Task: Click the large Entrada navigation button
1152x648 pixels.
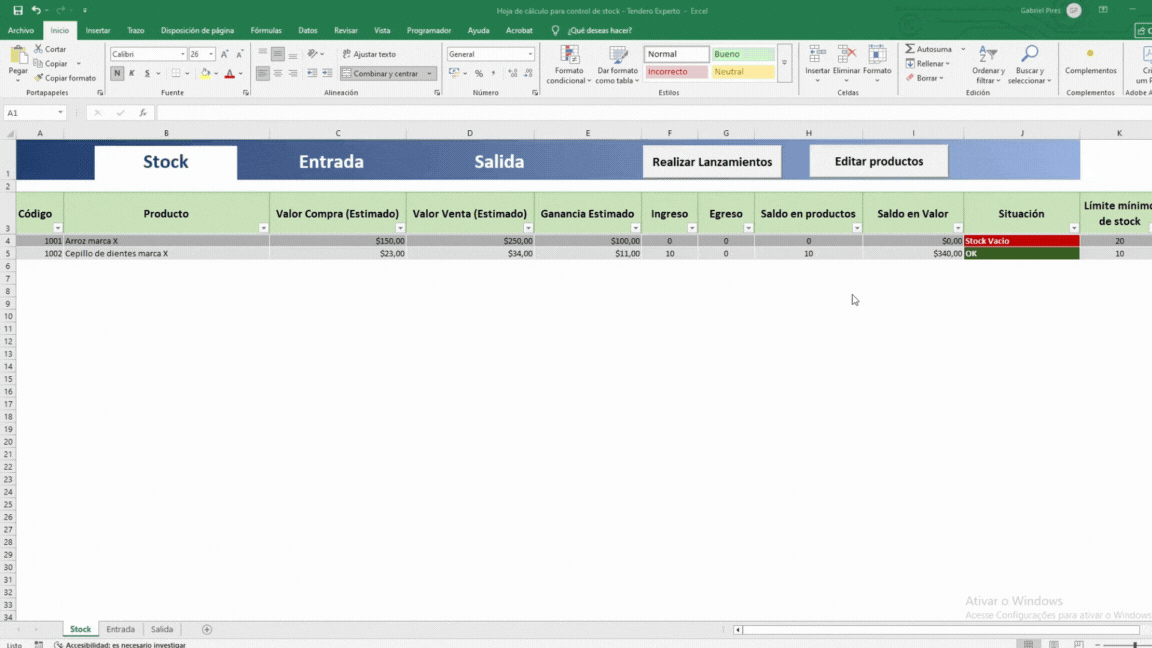Action: [x=331, y=162]
